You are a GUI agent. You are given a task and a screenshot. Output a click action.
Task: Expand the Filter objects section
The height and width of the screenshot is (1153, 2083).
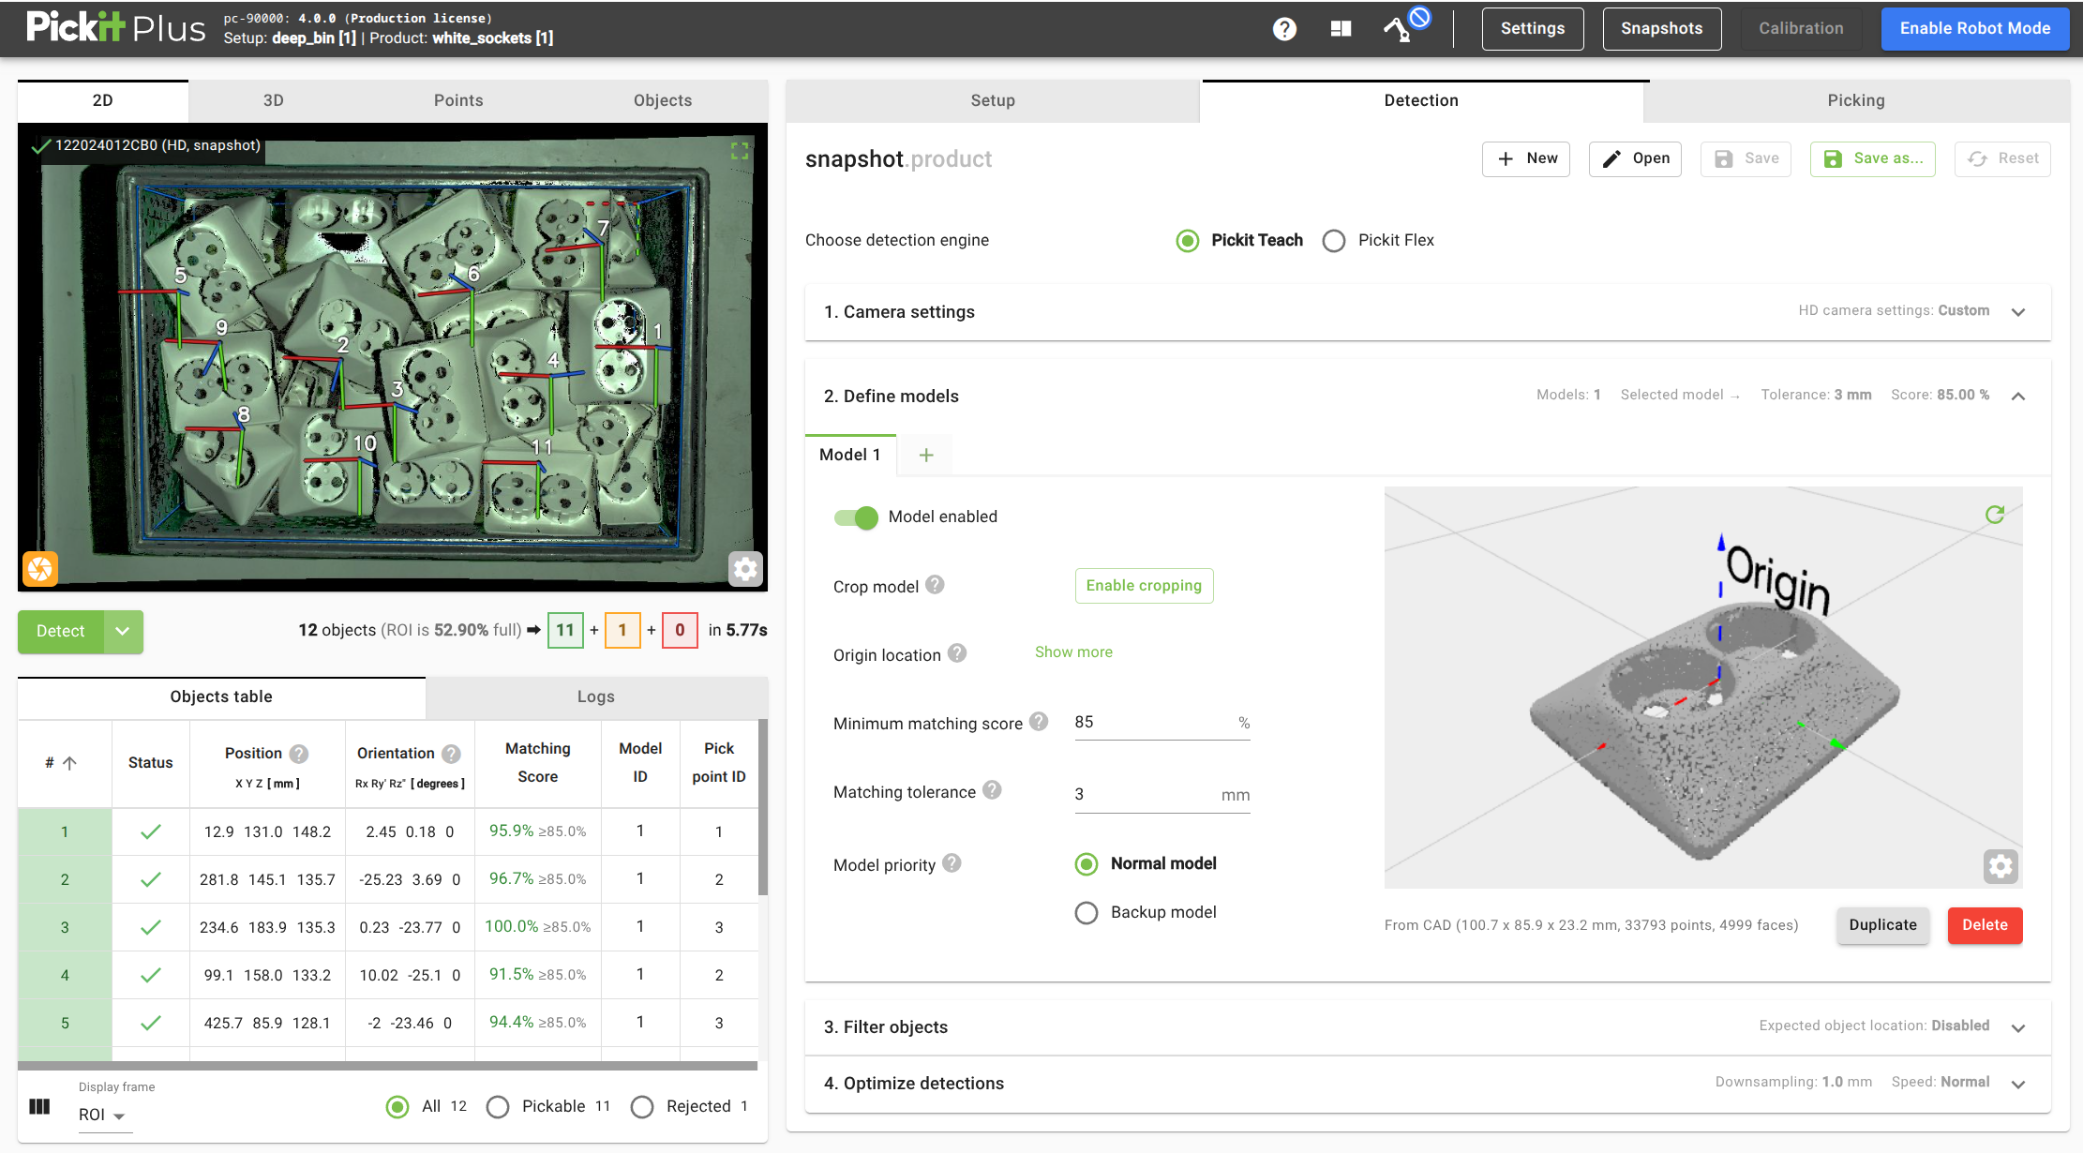(x=2019, y=1027)
